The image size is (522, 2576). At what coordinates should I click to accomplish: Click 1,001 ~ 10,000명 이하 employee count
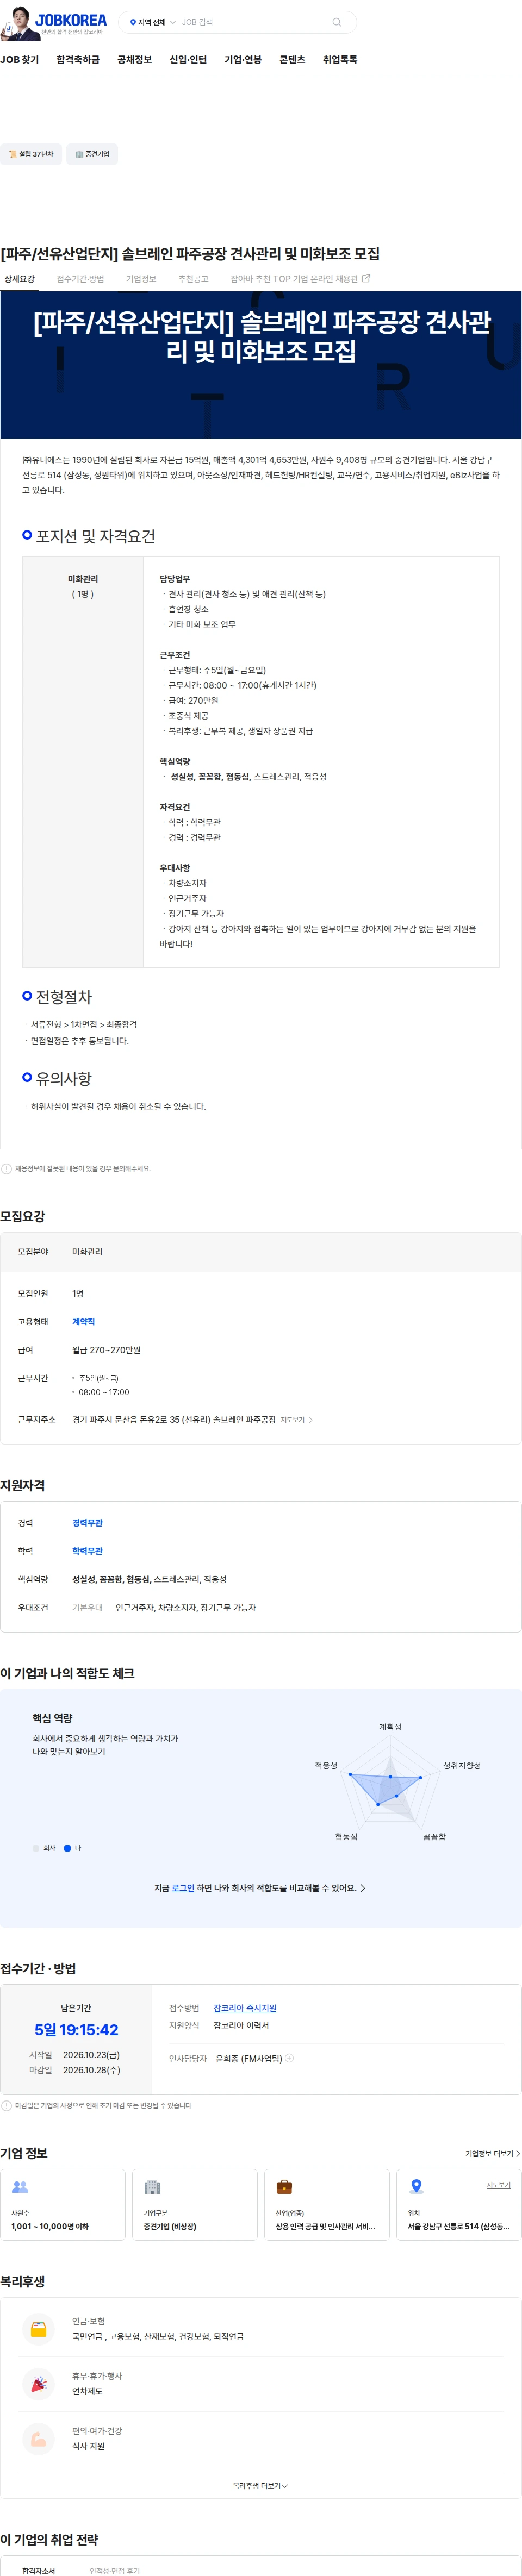[50, 2227]
